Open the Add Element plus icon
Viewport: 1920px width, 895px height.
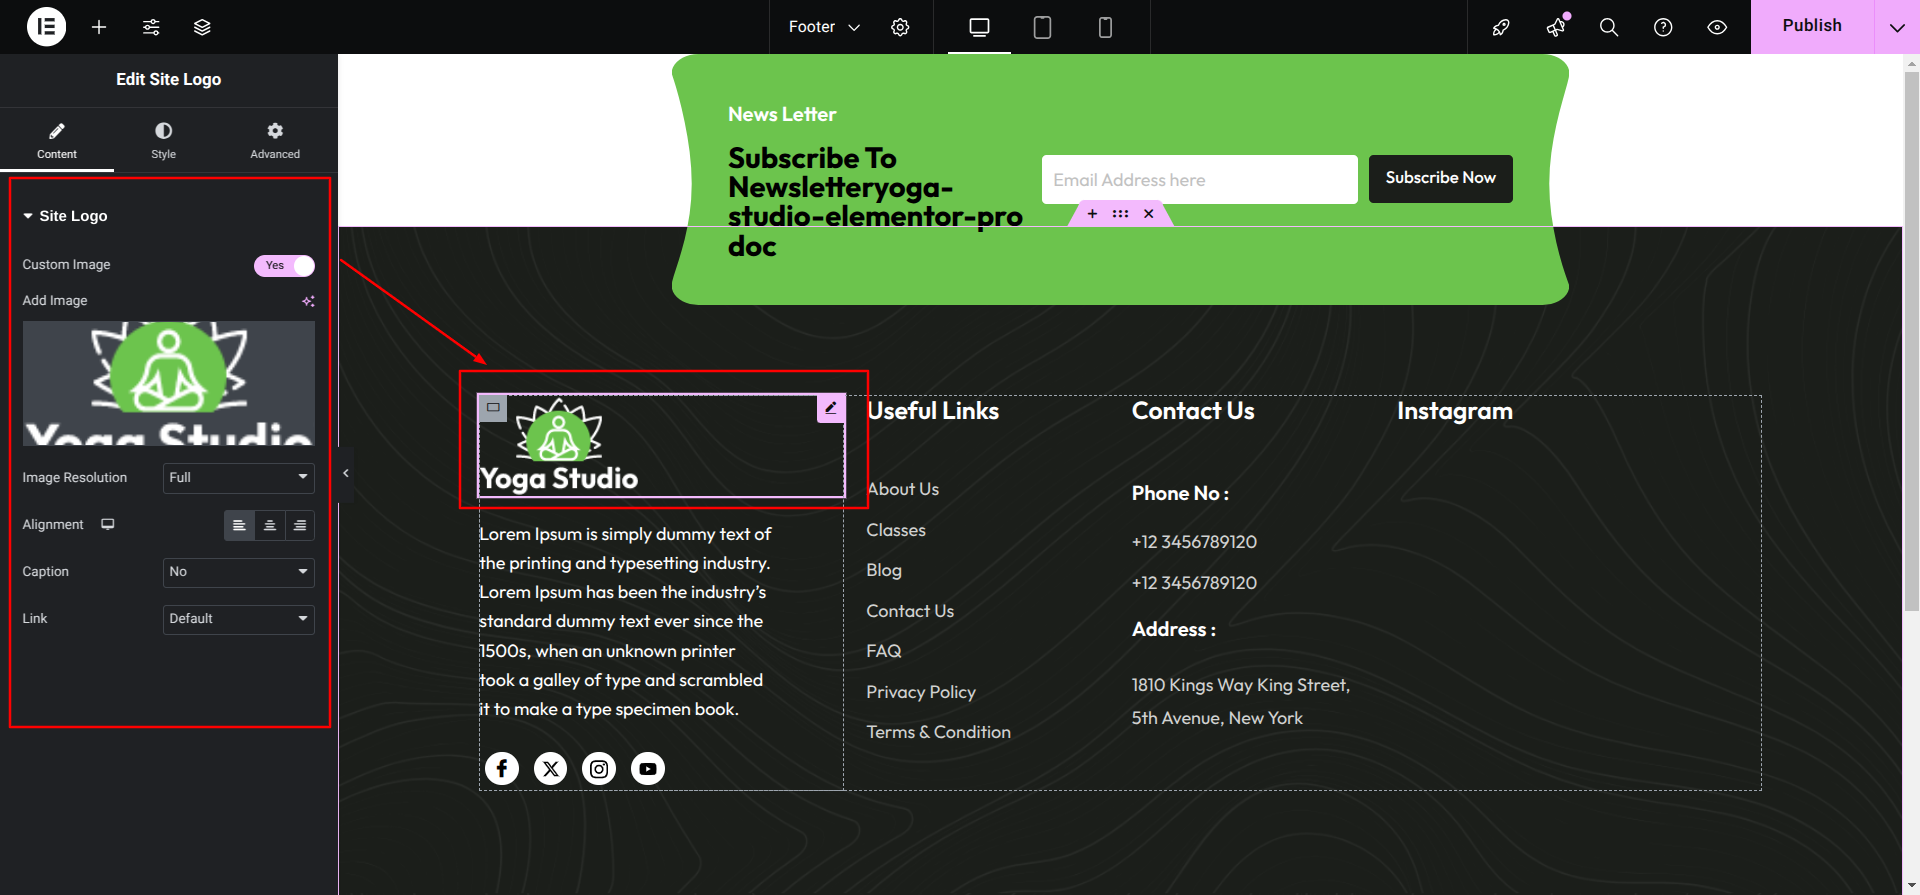click(x=99, y=27)
